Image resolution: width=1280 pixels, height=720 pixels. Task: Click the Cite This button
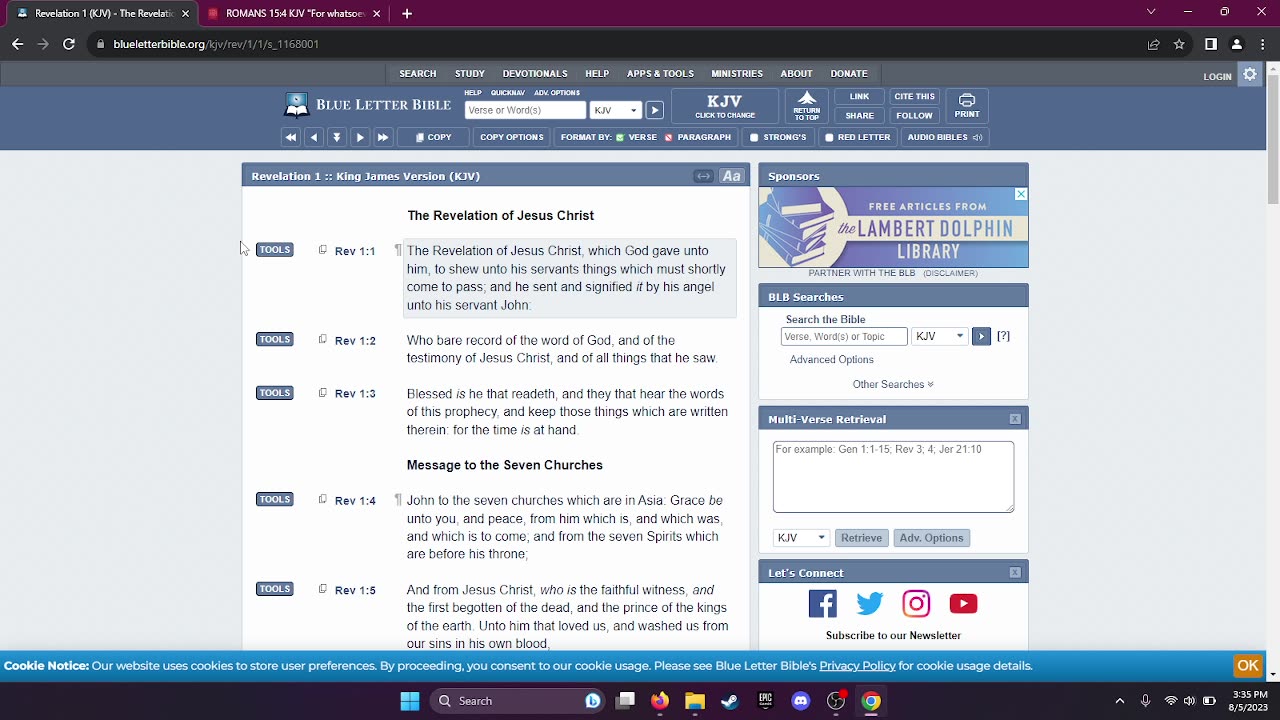coord(914,96)
